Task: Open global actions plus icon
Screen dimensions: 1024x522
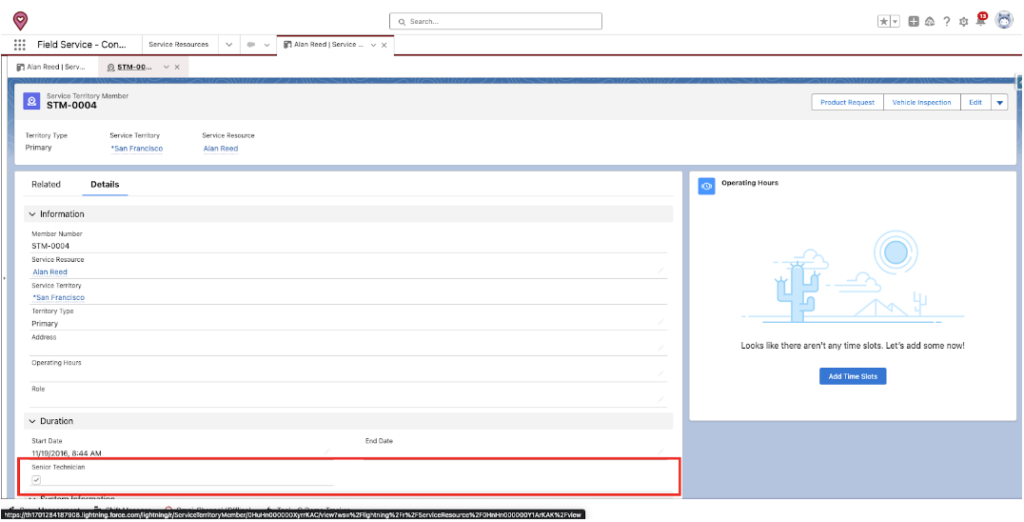Action: point(914,22)
